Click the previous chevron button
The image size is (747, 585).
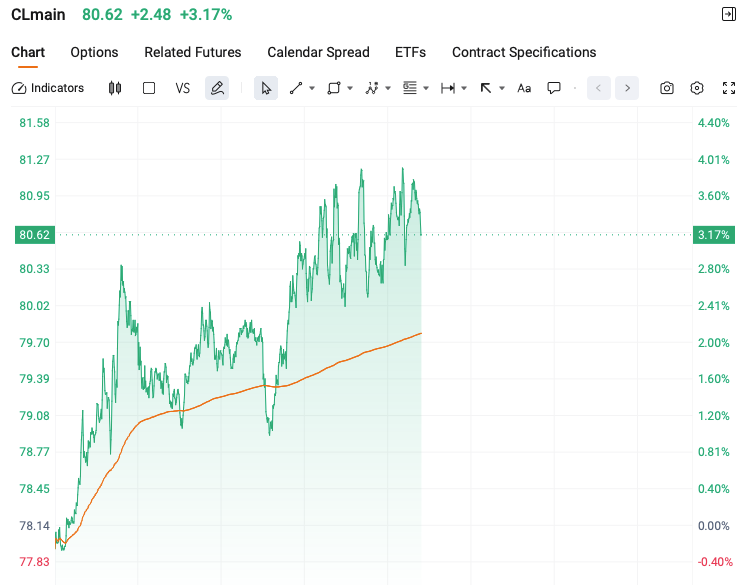tap(599, 88)
